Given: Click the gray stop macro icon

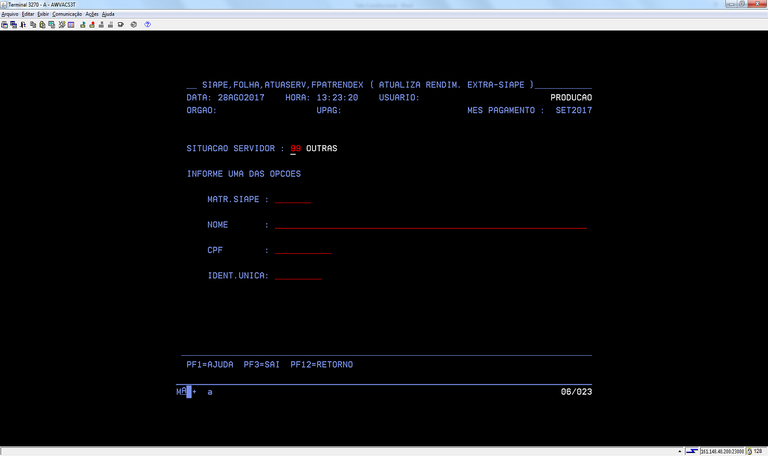Looking at the screenshot, I should [x=101, y=24].
